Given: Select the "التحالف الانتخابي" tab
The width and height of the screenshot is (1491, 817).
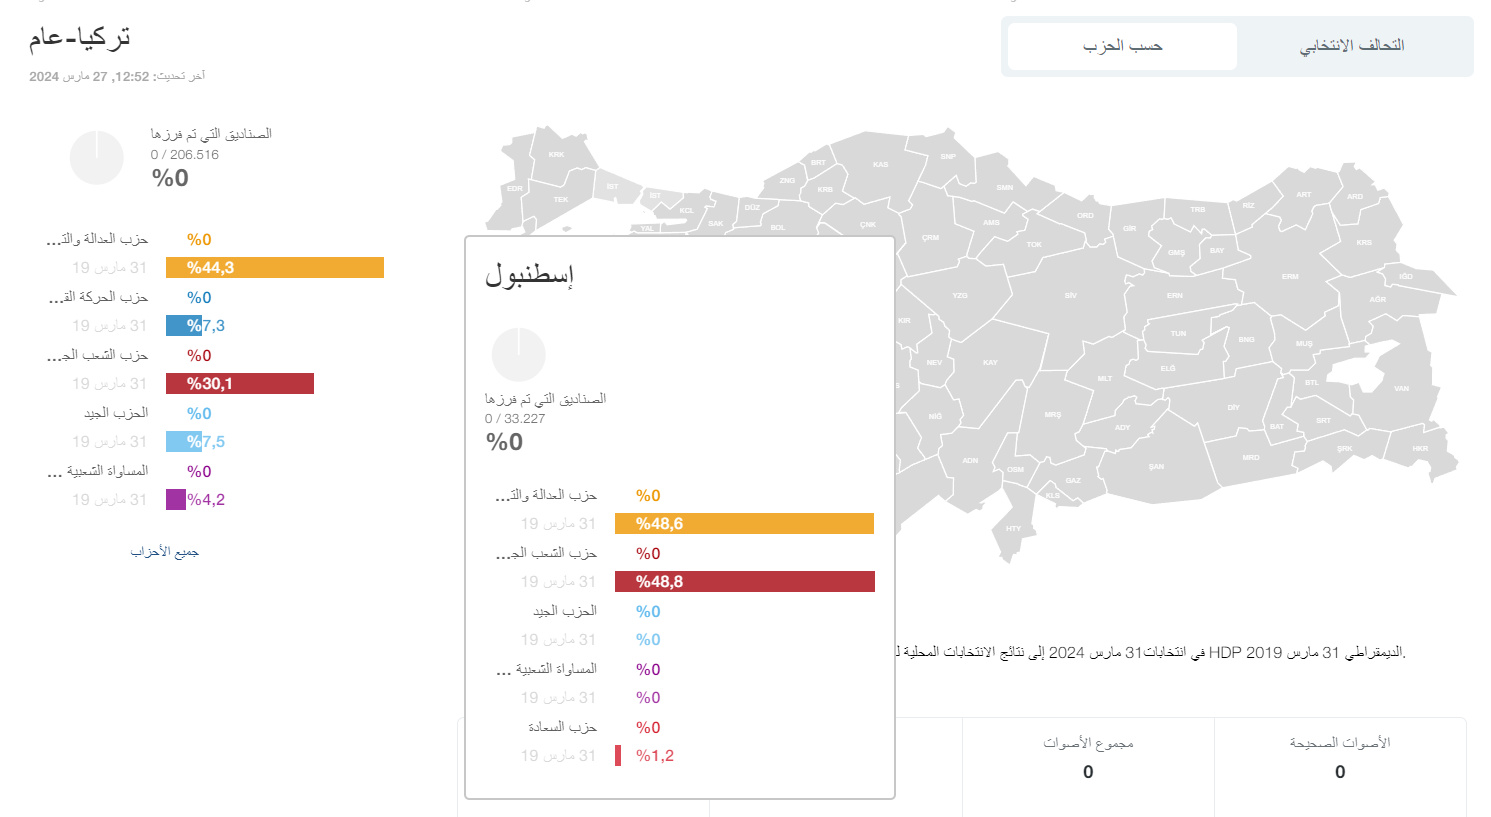Looking at the screenshot, I should coord(1352,46).
